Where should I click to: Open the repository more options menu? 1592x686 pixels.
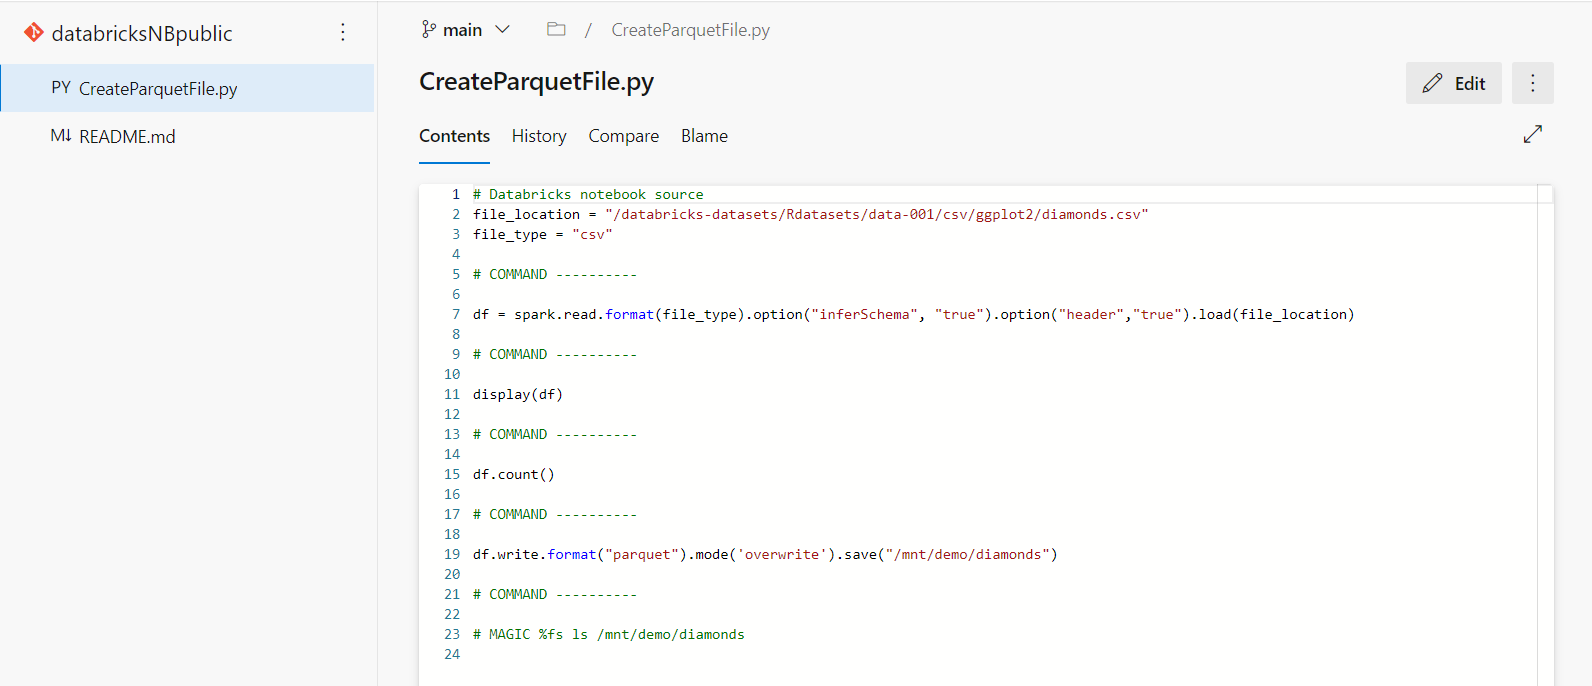pos(343,33)
